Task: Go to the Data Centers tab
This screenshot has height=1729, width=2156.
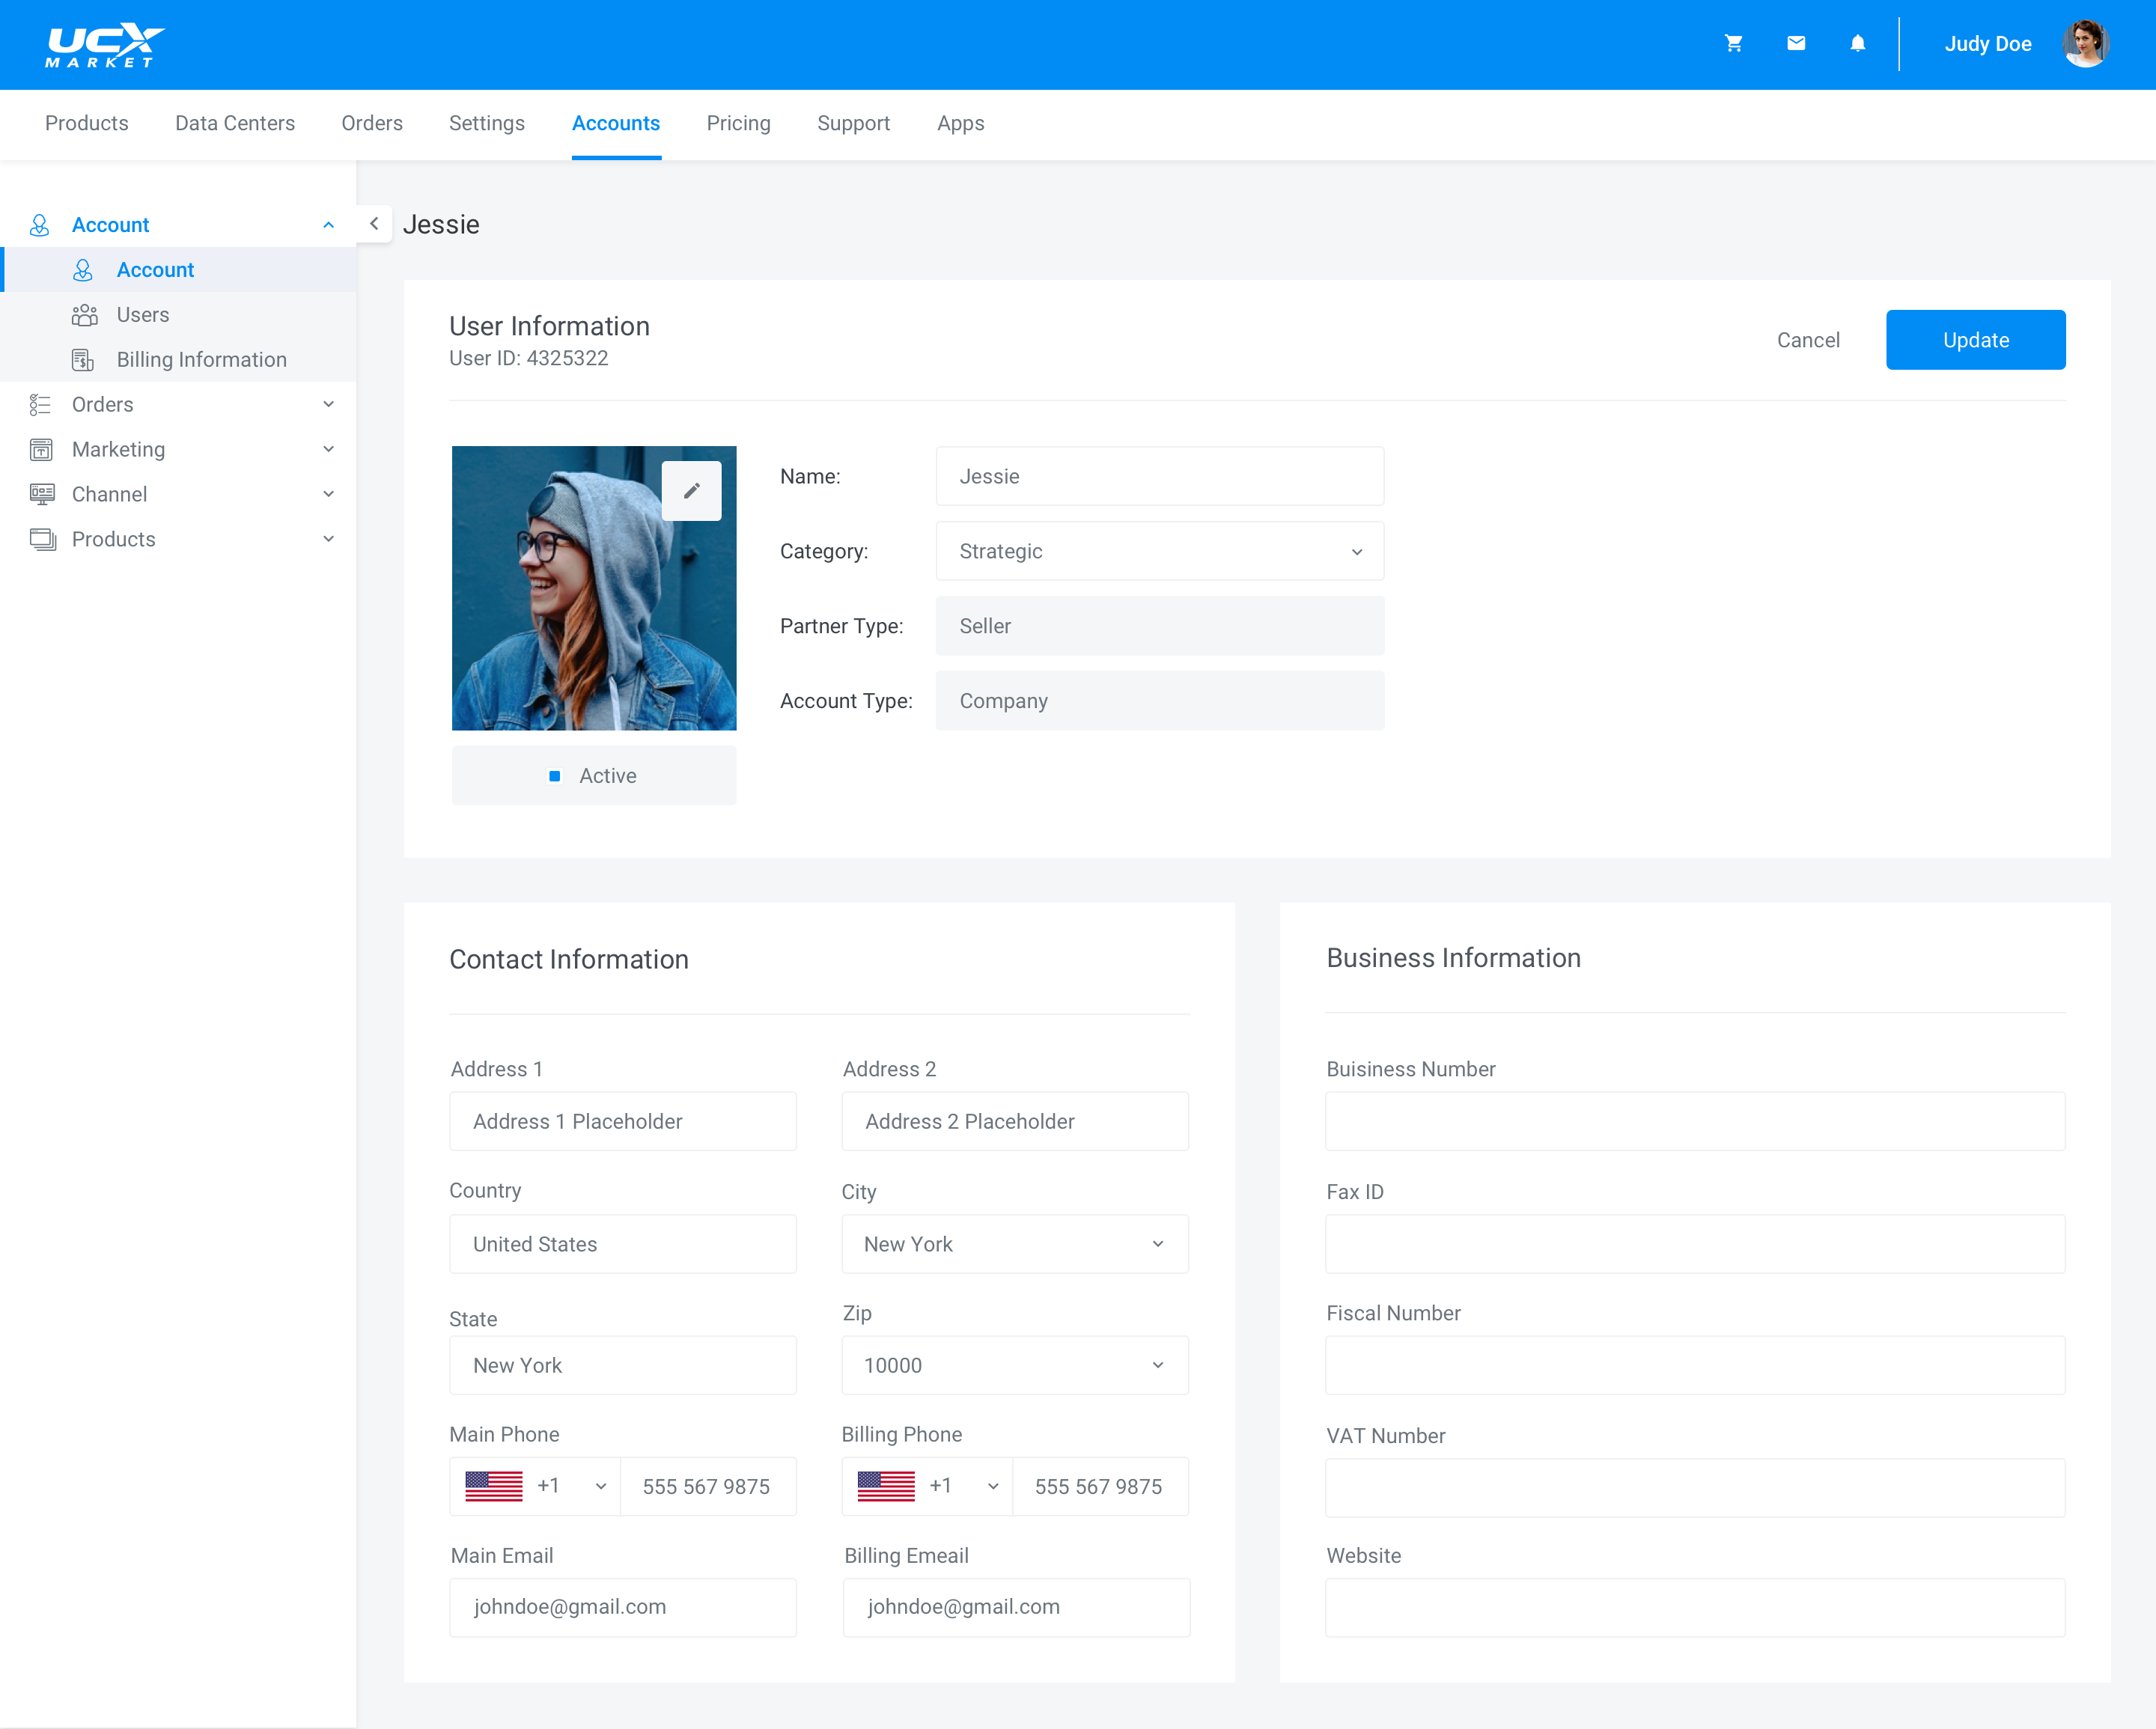Action: [x=235, y=123]
